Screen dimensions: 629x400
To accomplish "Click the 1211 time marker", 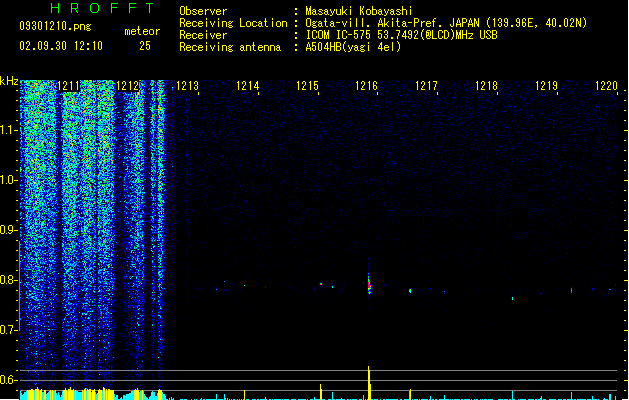I will (69, 86).
